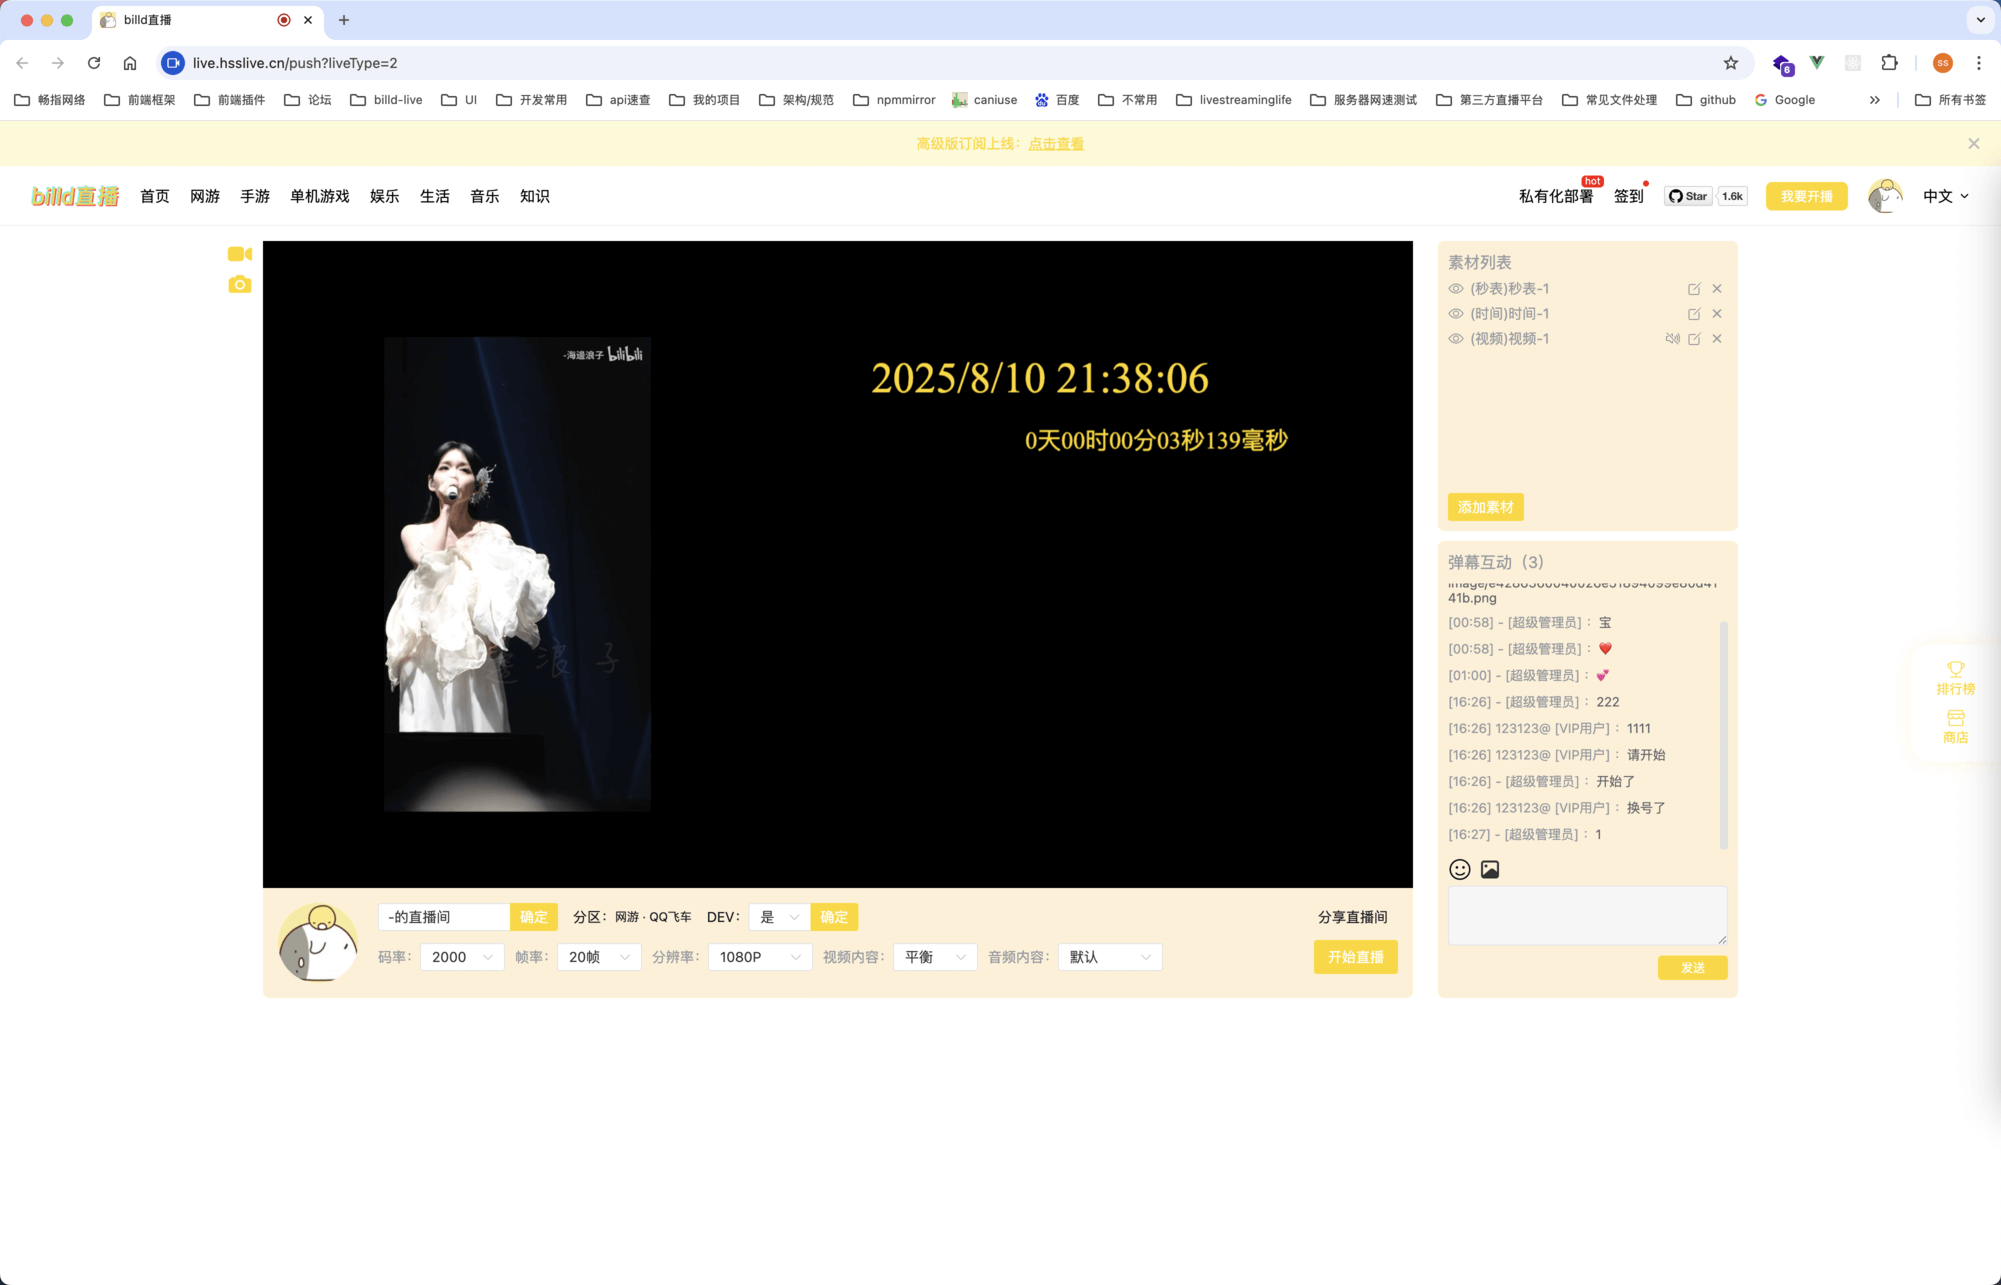Click 签到 check-in link
The width and height of the screenshot is (2001, 1285).
point(1629,196)
